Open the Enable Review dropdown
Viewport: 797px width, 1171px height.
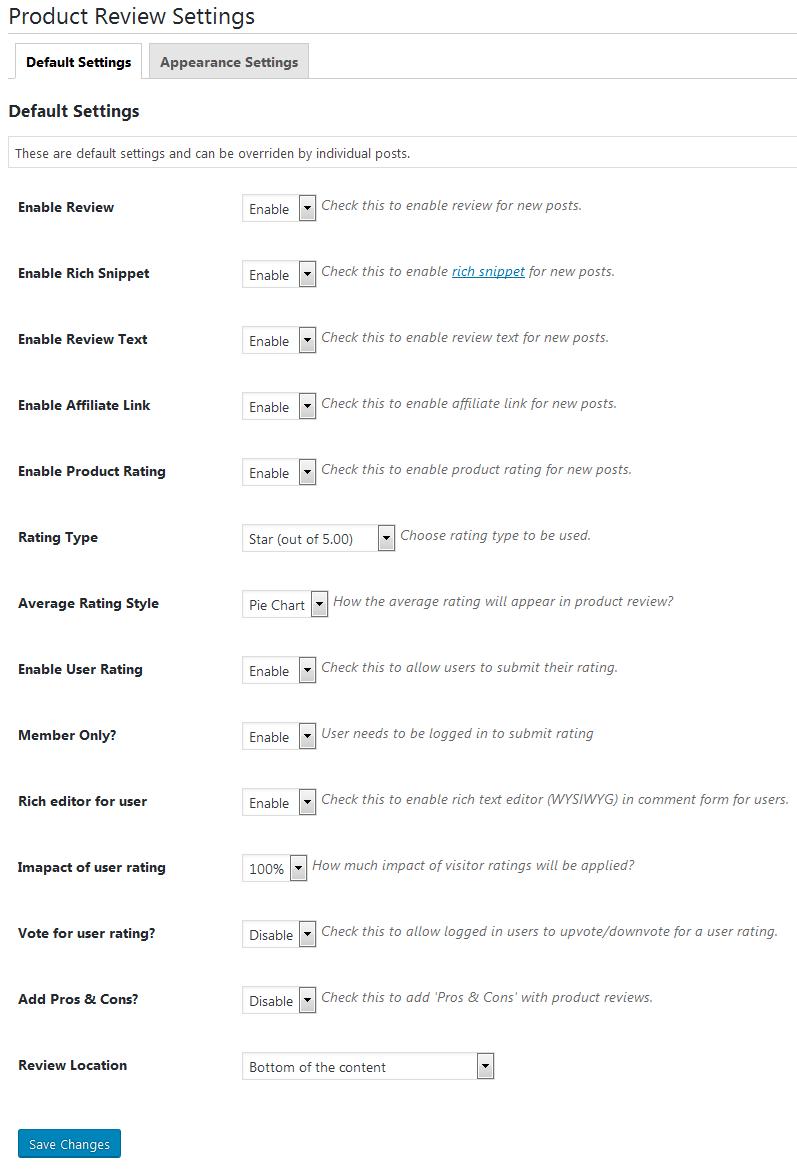279,208
